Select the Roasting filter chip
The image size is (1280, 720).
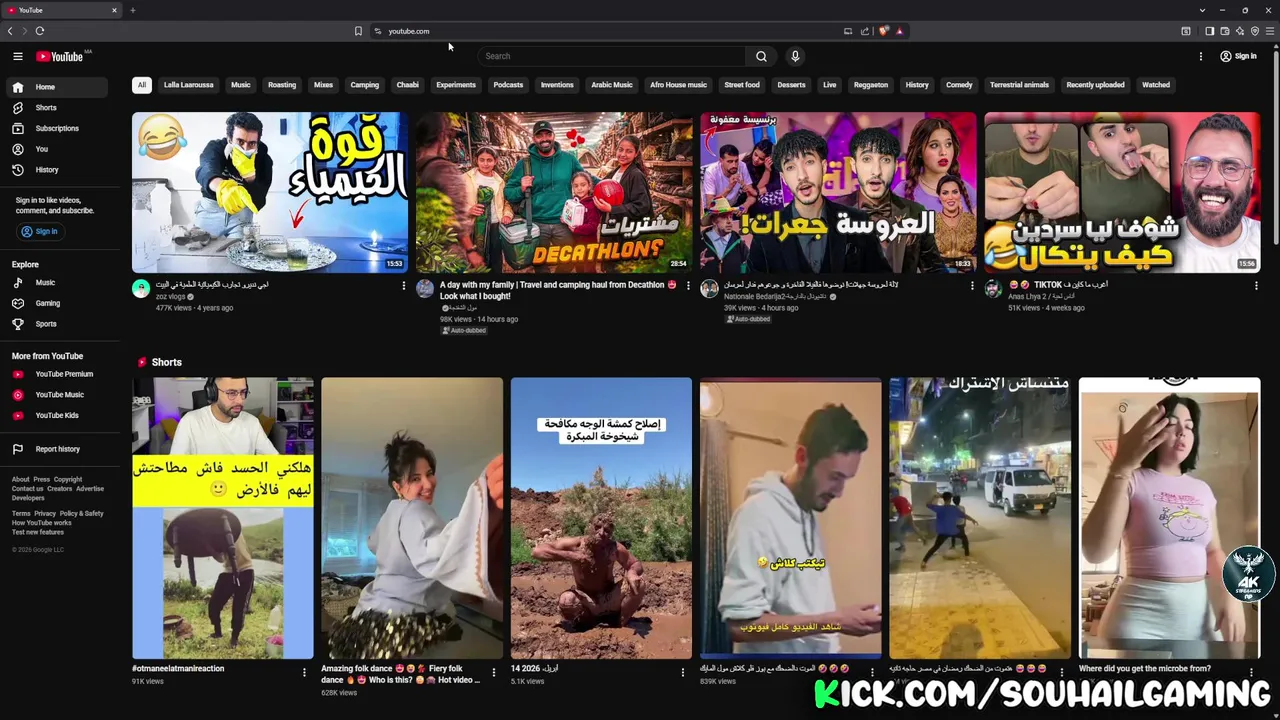point(281,85)
